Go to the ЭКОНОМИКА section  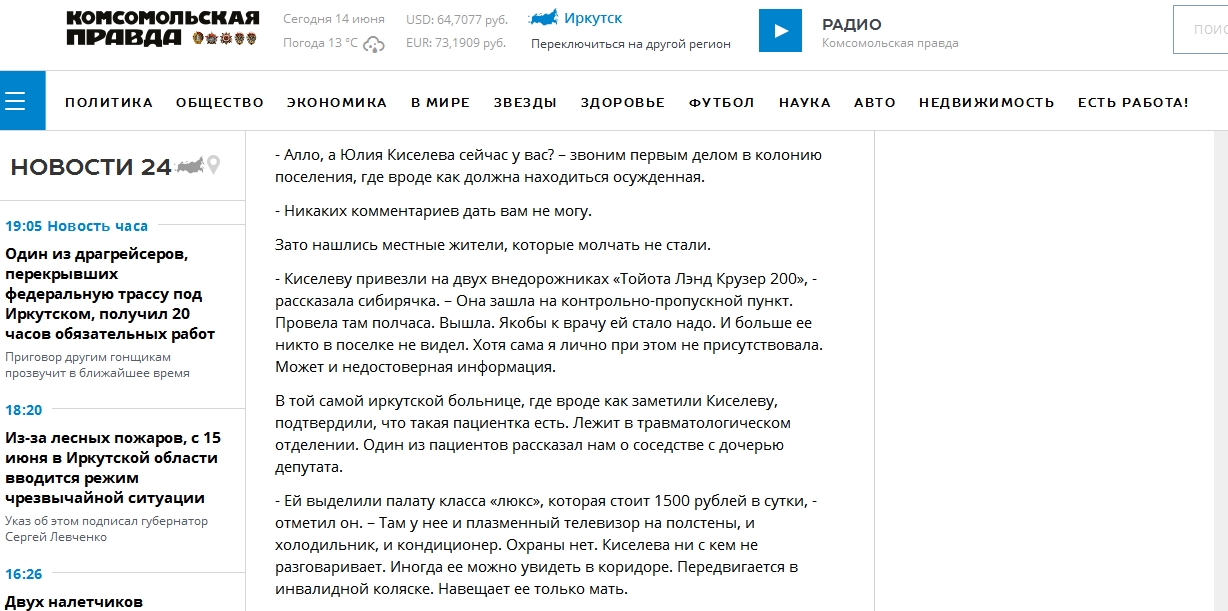(x=337, y=102)
